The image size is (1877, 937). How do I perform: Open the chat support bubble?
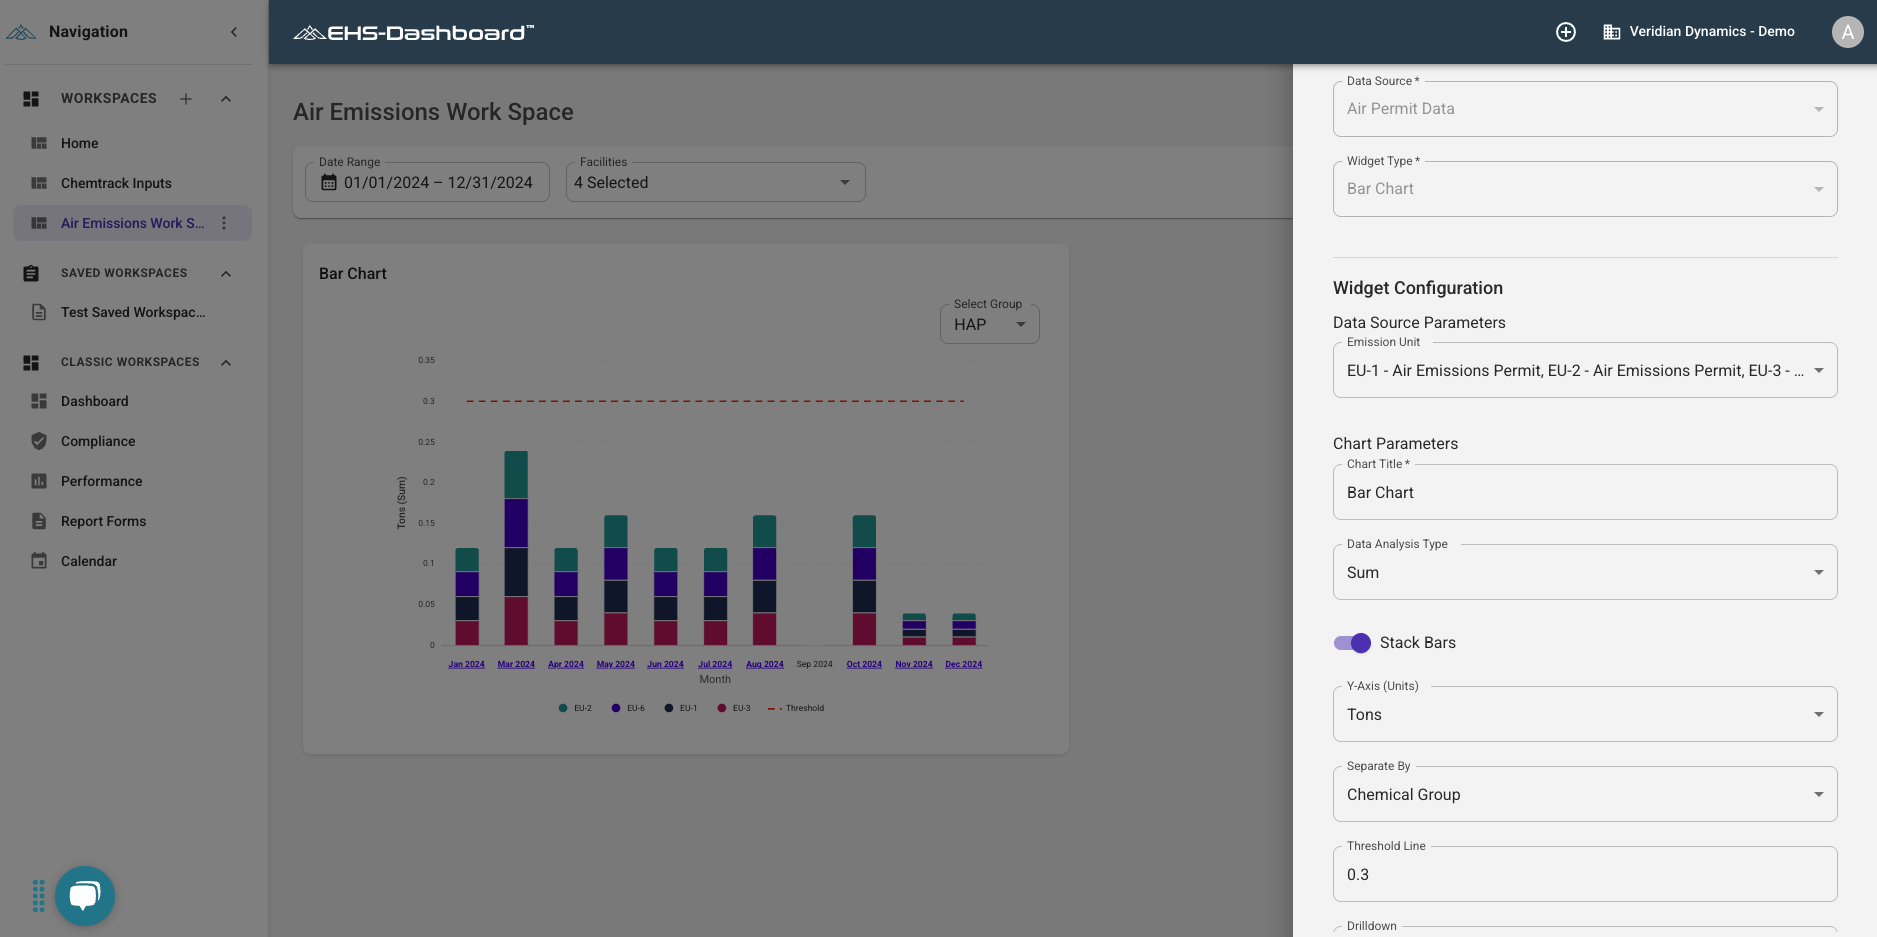point(85,895)
